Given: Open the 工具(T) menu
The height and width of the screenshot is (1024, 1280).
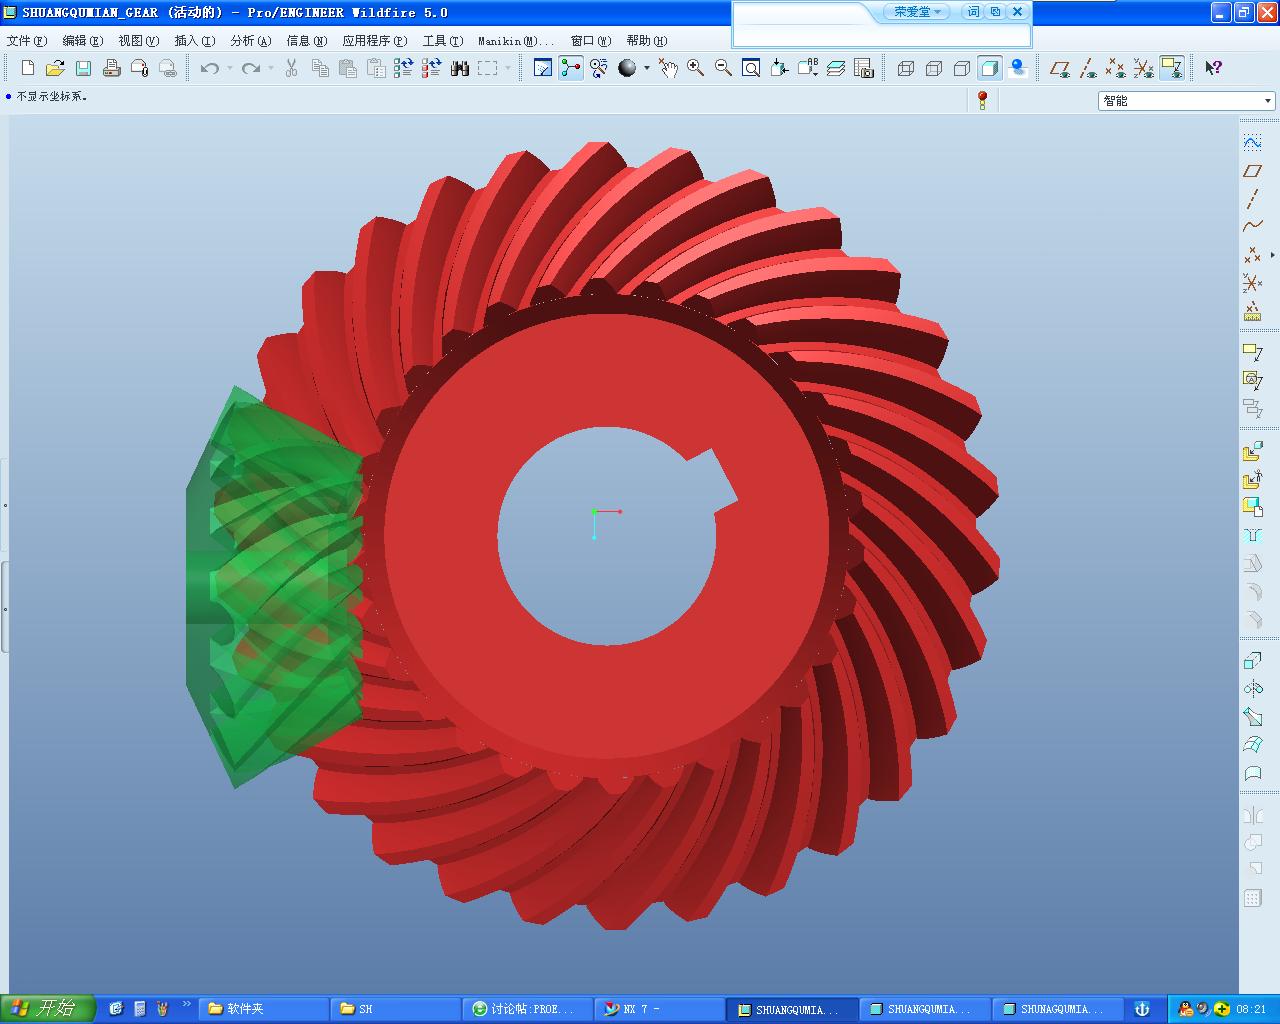Looking at the screenshot, I should click(x=442, y=41).
